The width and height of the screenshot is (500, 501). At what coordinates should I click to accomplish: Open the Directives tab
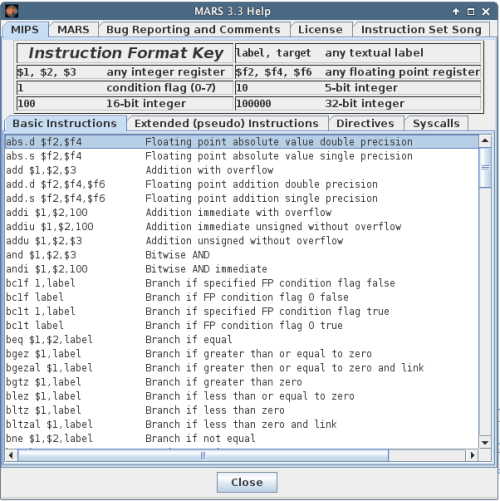(365, 123)
